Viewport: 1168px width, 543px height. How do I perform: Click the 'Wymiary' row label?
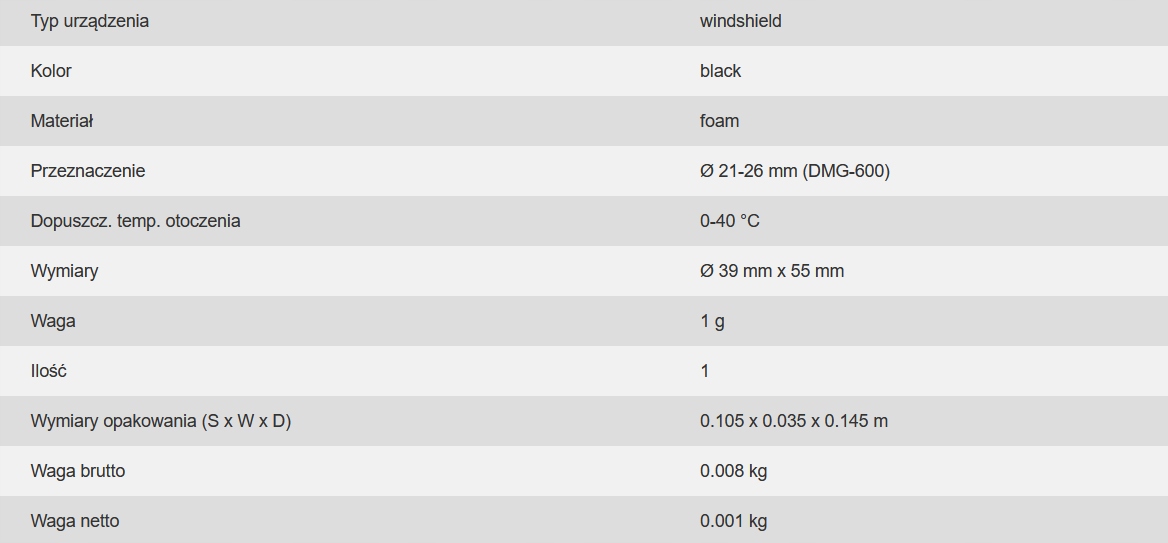[x=64, y=271]
